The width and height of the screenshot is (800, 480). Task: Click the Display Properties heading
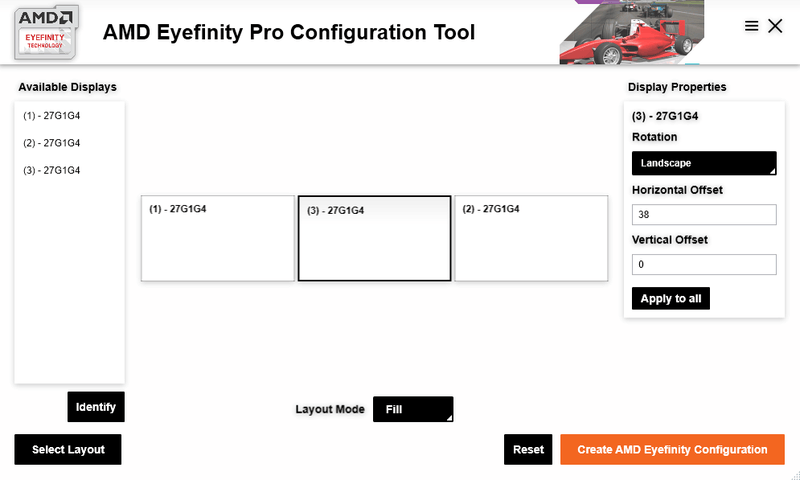[x=677, y=87]
